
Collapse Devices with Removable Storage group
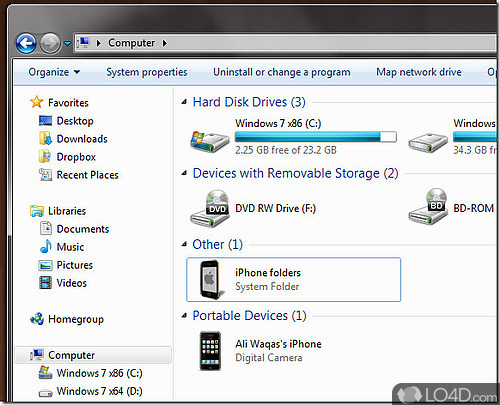click(184, 173)
